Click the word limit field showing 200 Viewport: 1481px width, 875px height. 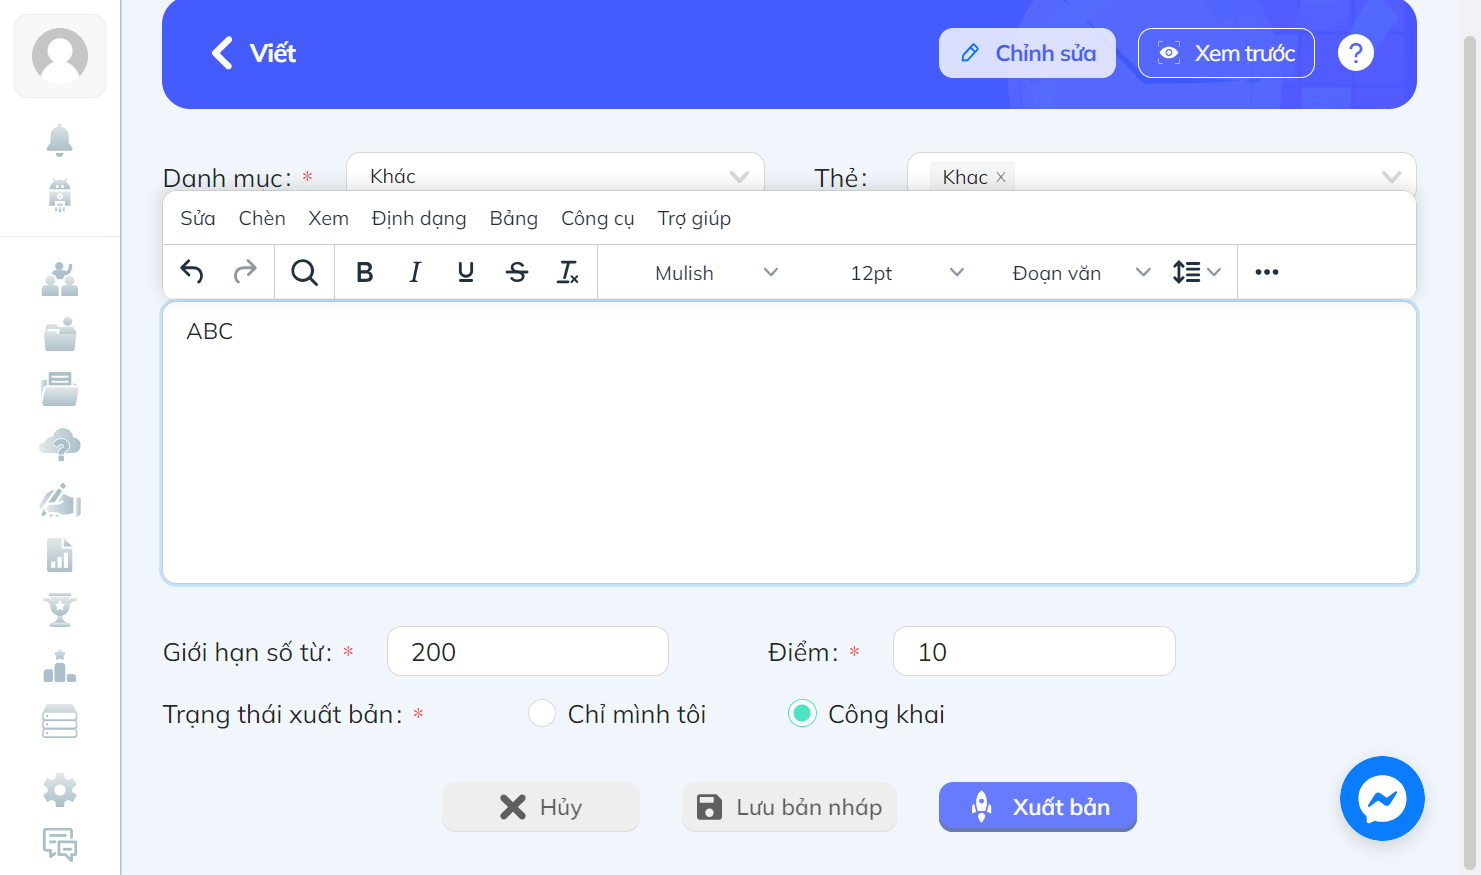tap(528, 651)
